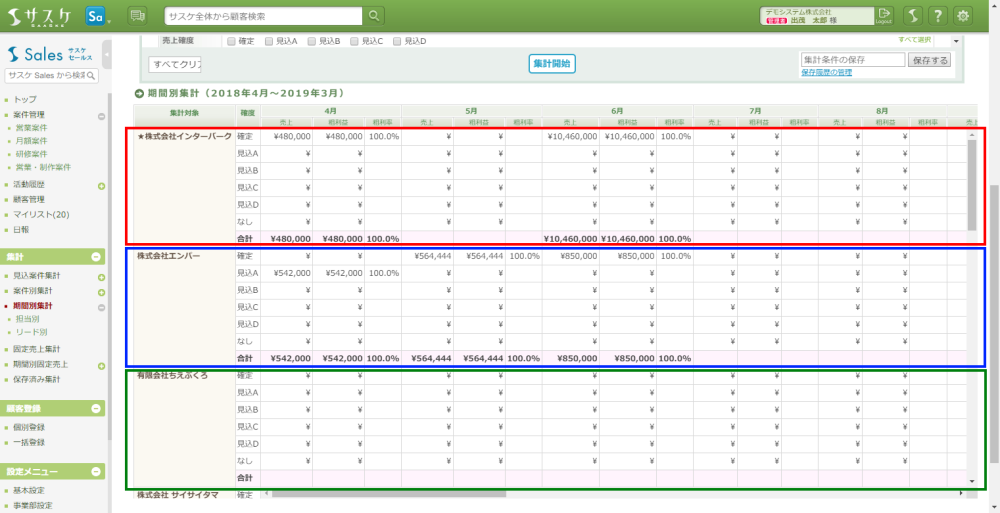Select 固定売上集計 in the sidebar menu

point(37,349)
